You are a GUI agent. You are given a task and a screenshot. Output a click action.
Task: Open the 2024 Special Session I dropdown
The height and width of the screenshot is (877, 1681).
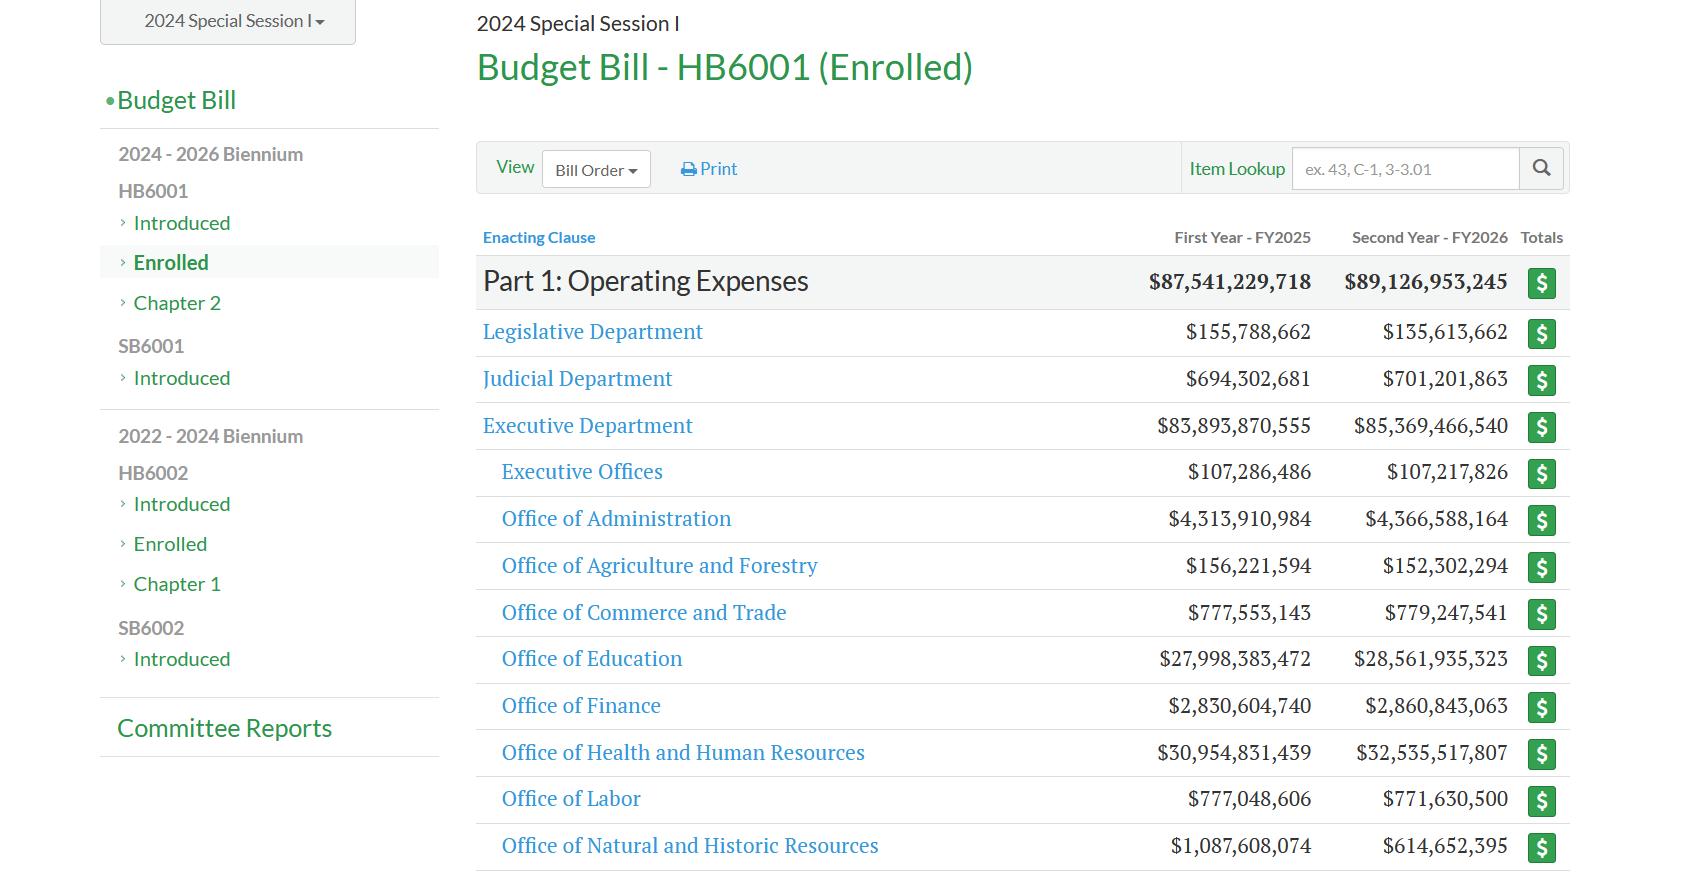(x=228, y=21)
